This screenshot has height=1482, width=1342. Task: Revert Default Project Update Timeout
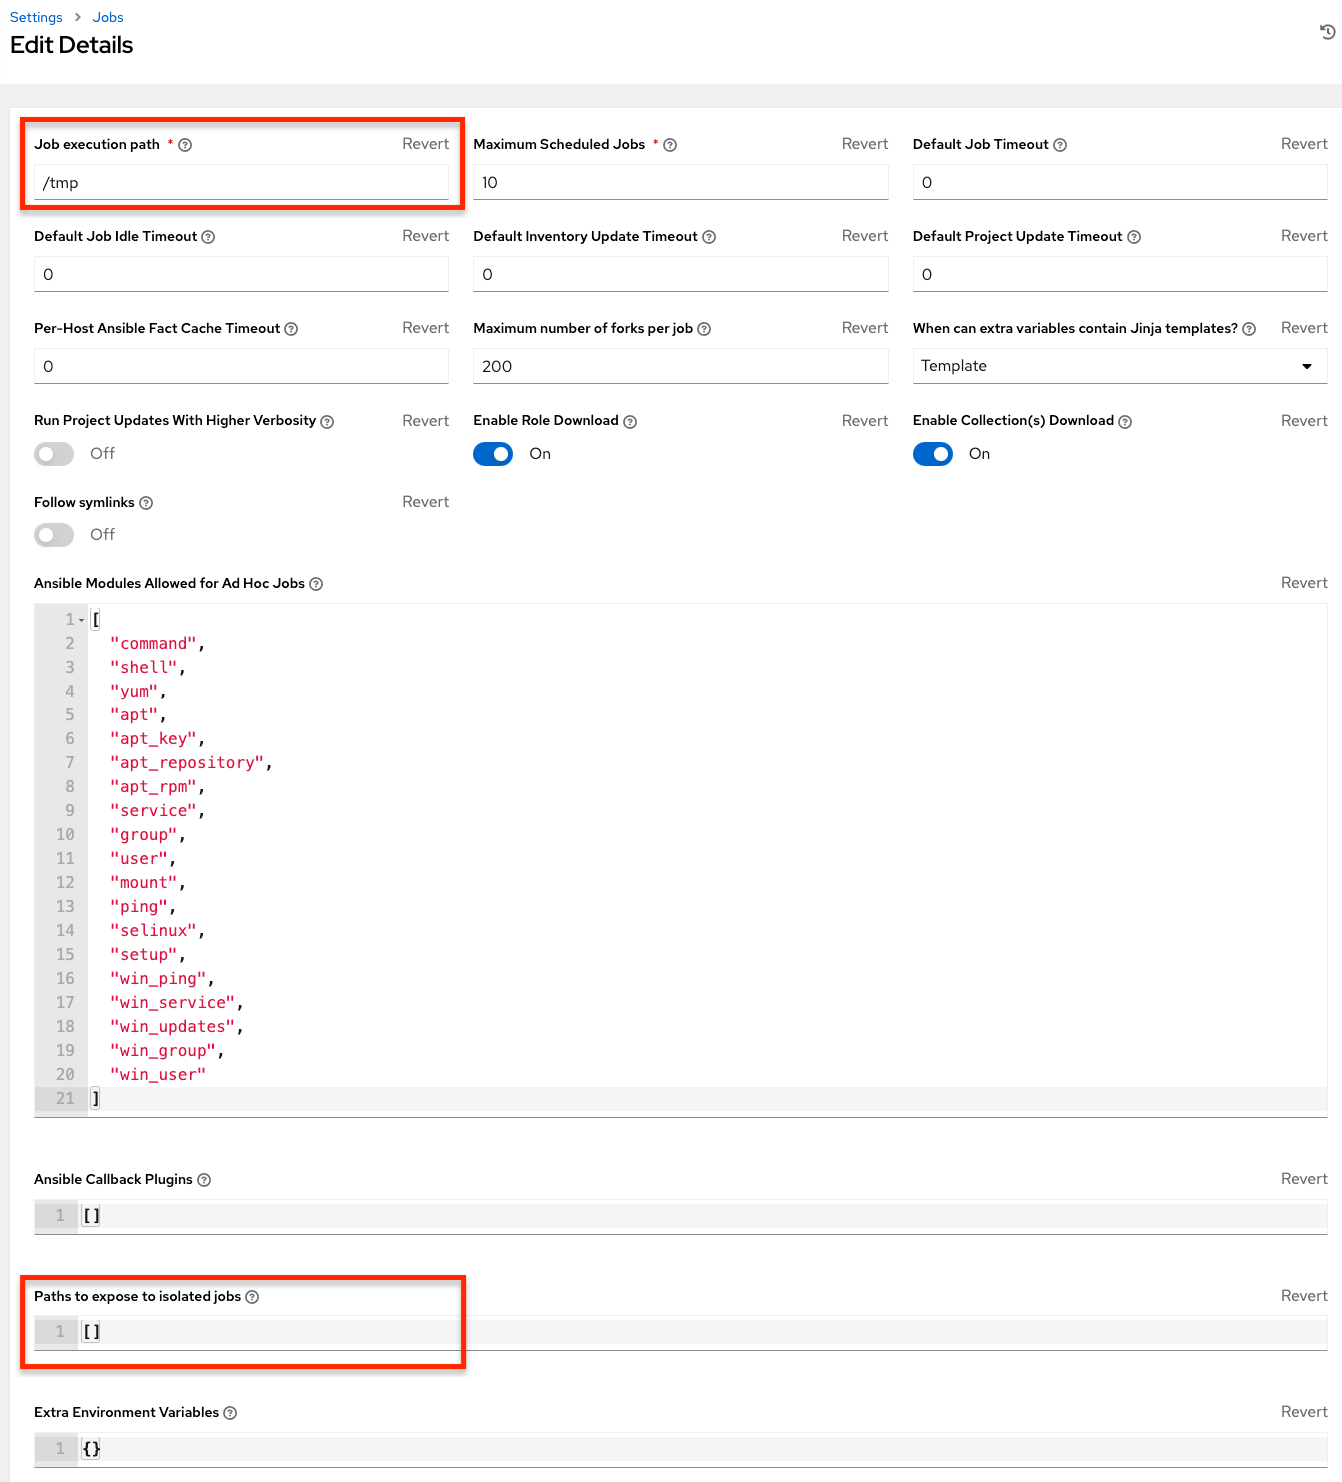(1304, 236)
